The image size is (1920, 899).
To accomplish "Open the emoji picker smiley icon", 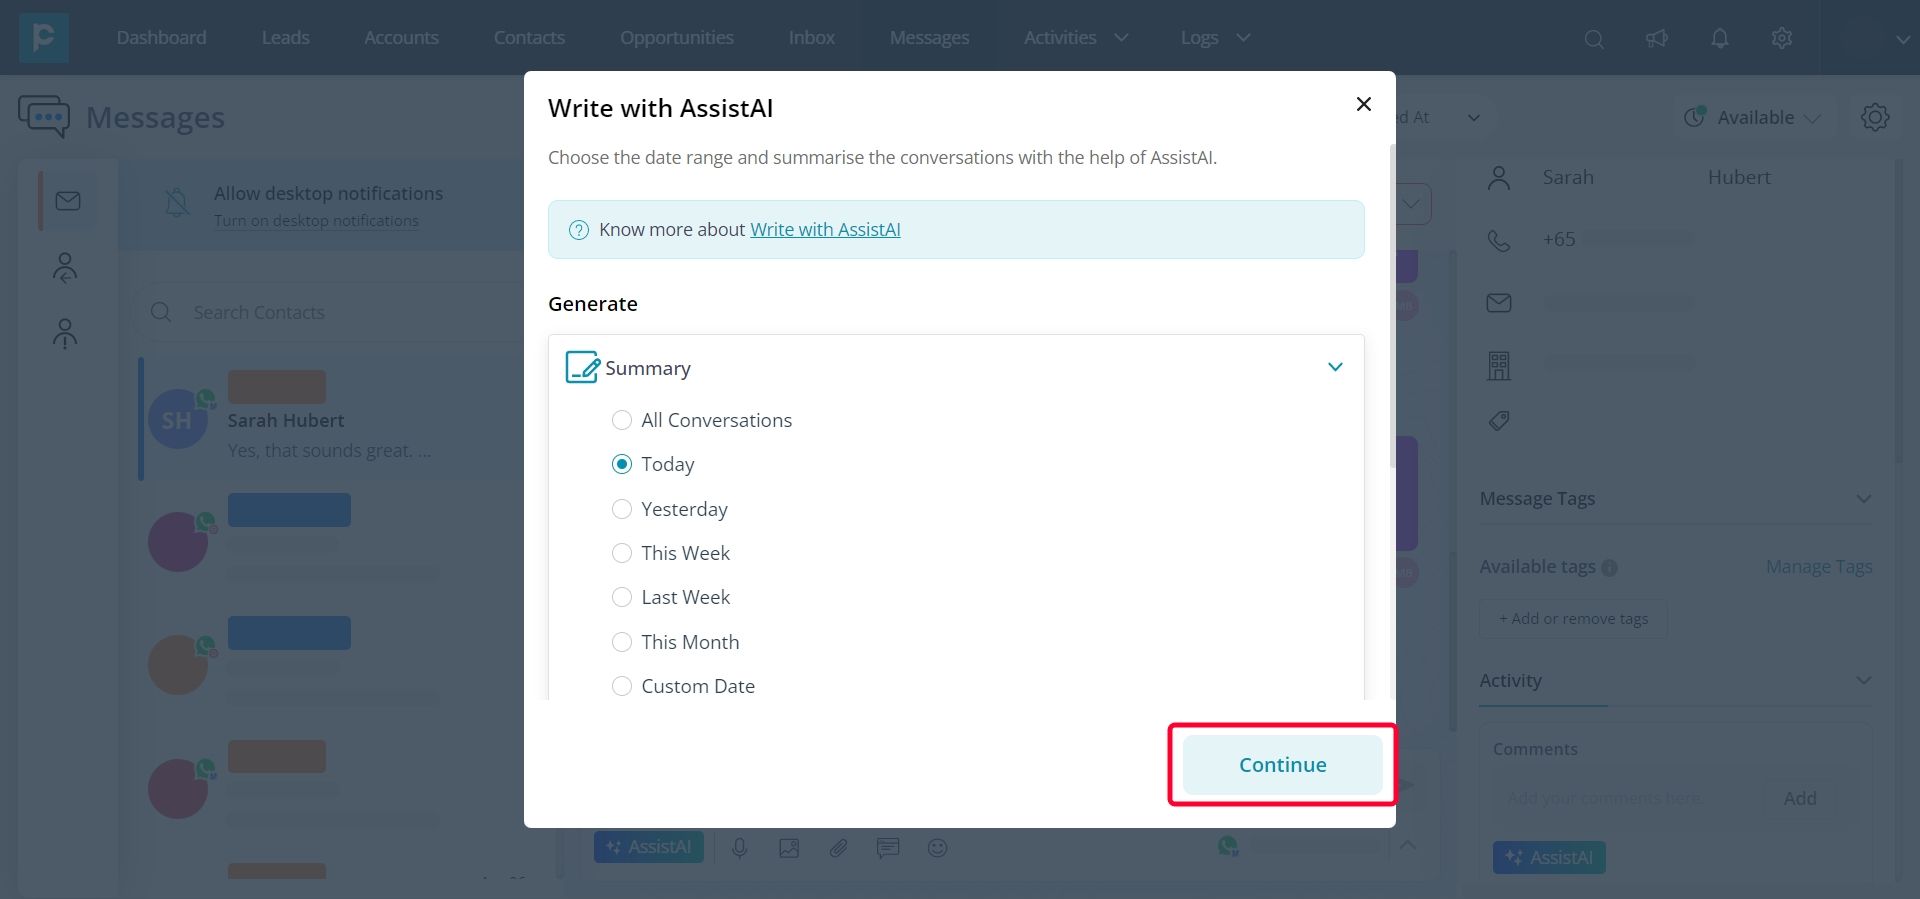I will pos(937,848).
